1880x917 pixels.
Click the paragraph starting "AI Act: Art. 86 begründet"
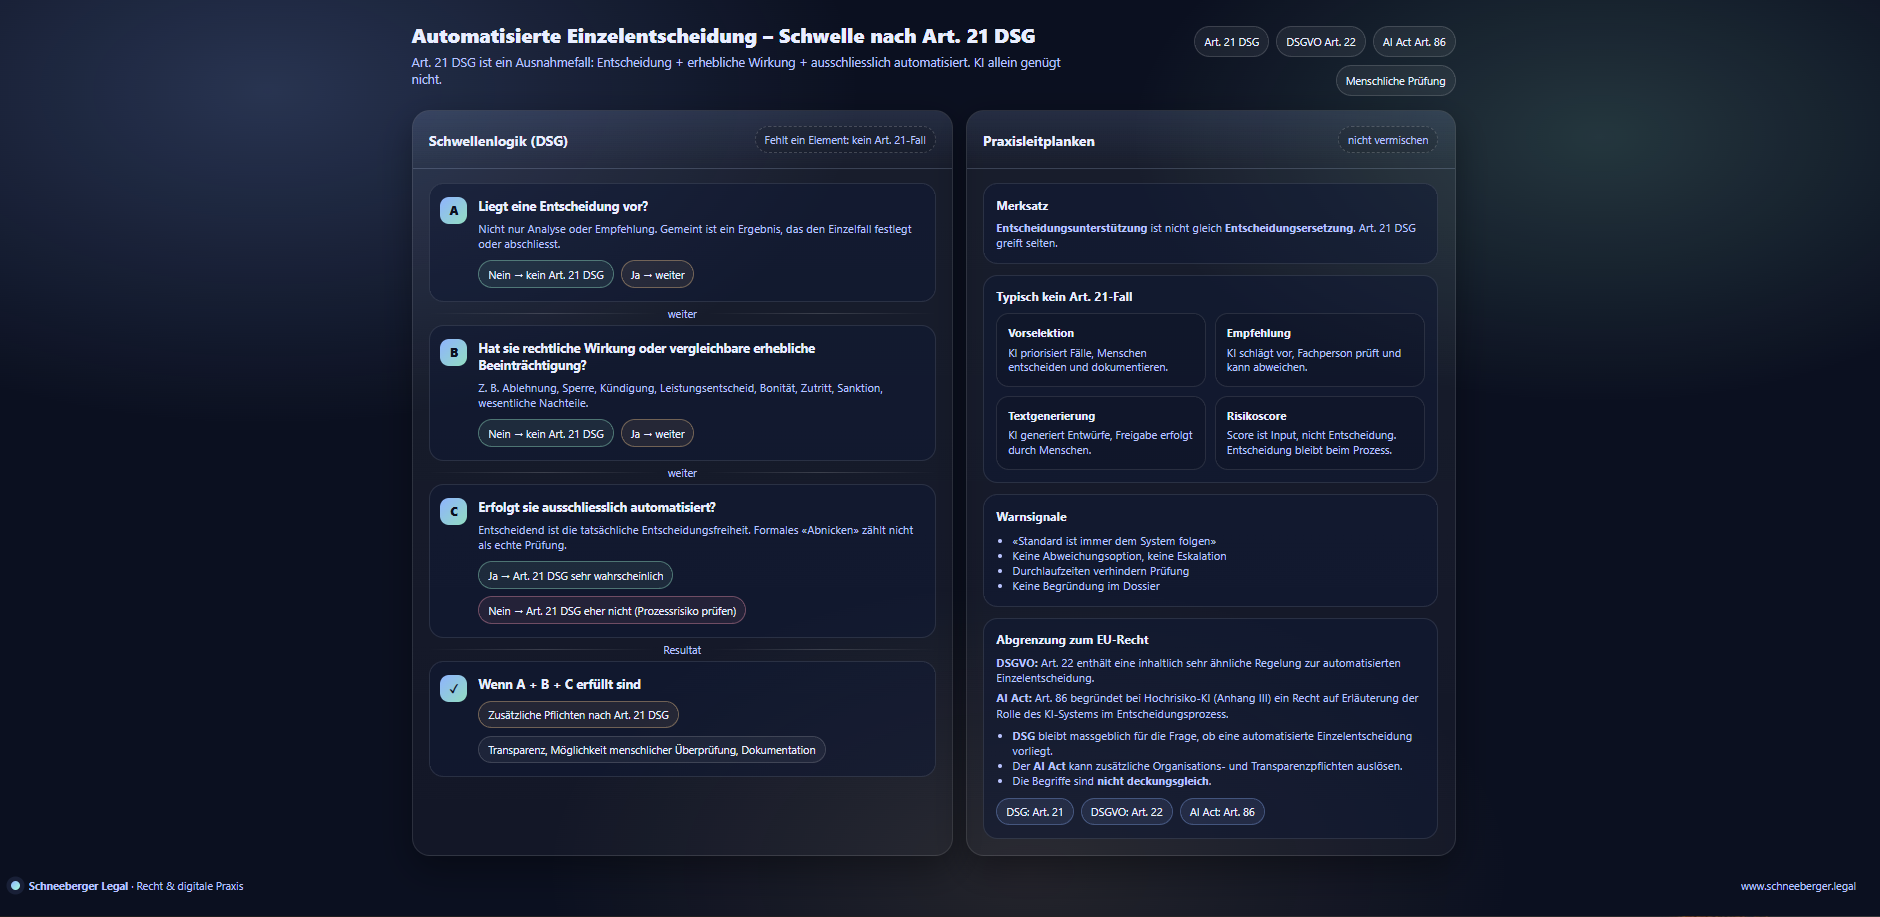[x=1207, y=706]
